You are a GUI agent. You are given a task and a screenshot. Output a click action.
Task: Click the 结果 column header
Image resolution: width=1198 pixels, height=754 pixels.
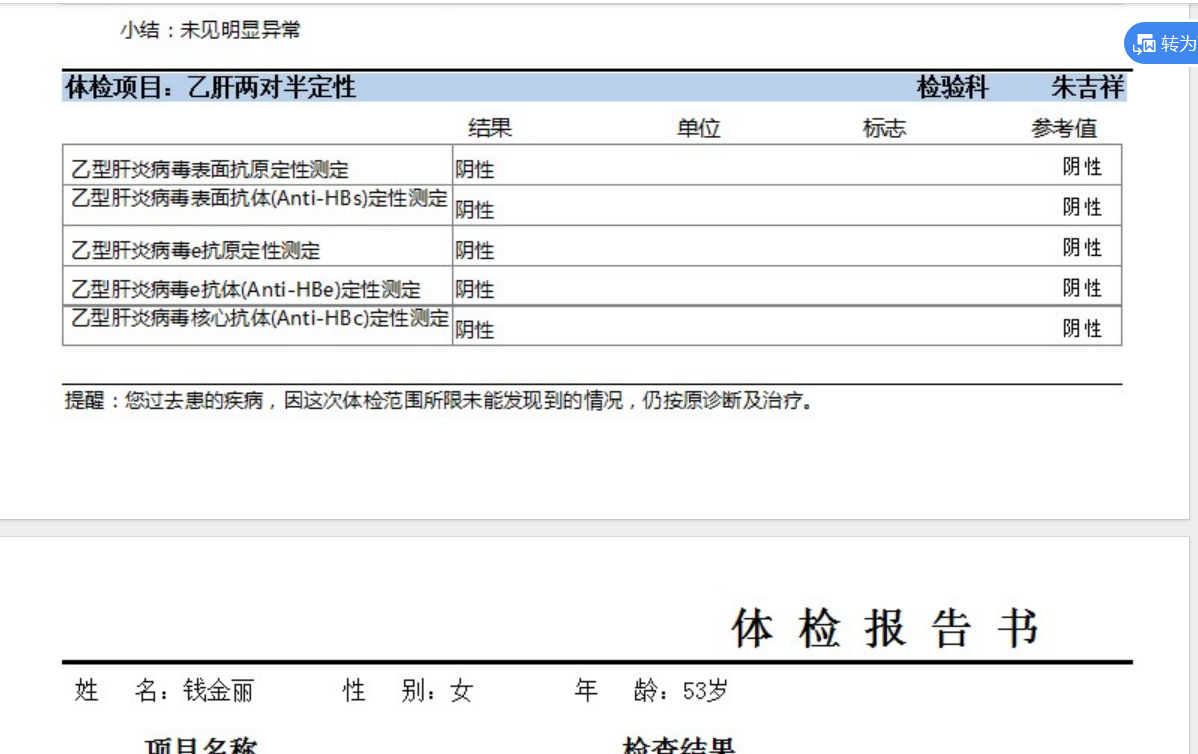pyautogui.click(x=490, y=128)
